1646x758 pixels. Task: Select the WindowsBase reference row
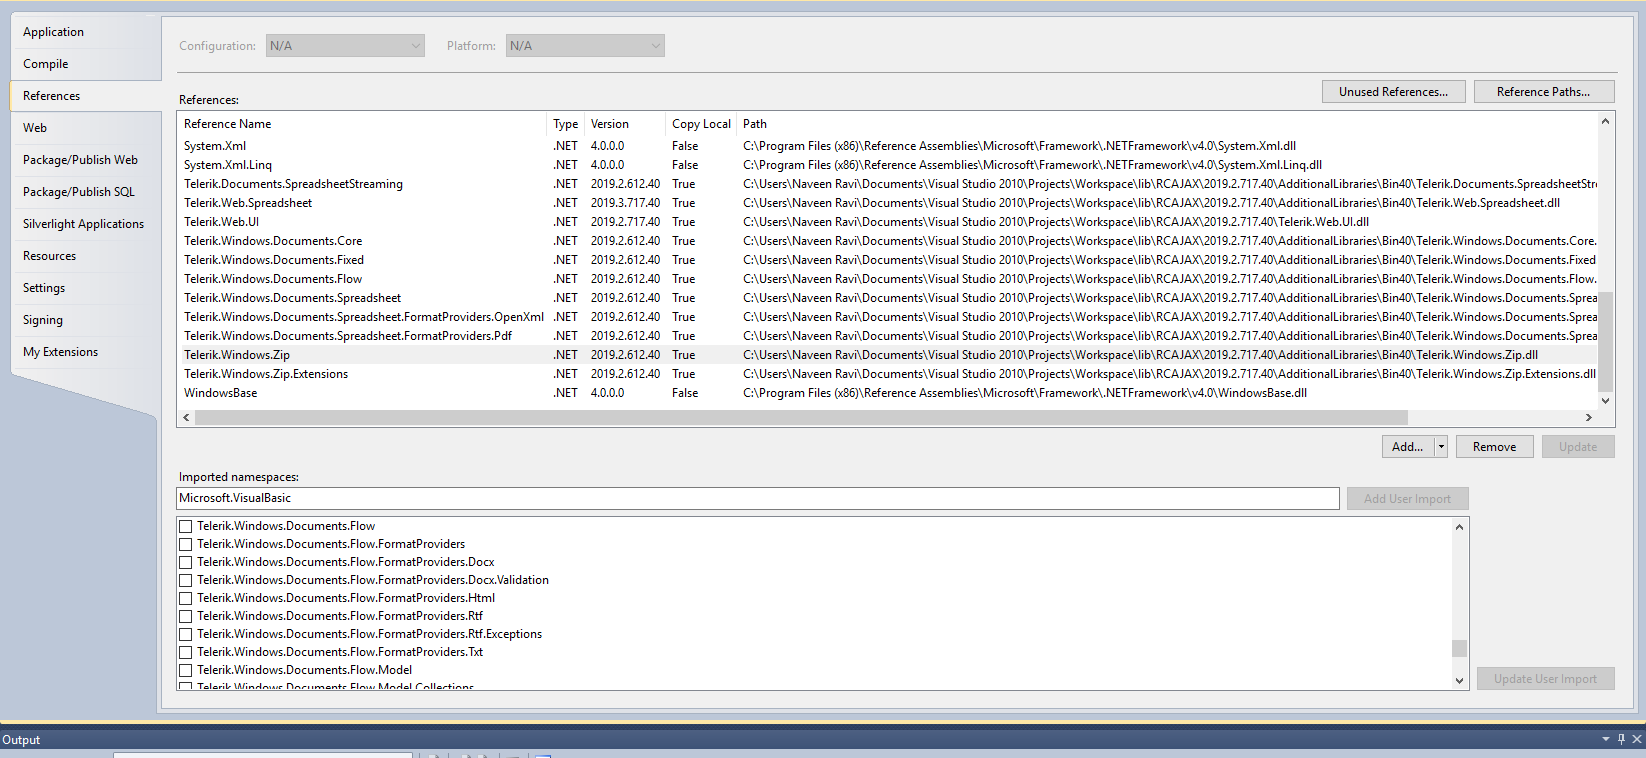point(888,393)
